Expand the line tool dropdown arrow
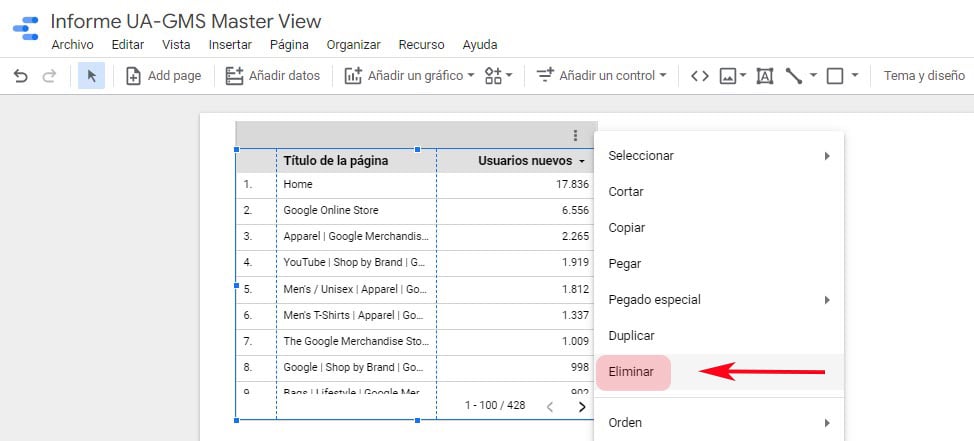Image resolution: width=974 pixels, height=441 pixels. [813, 76]
